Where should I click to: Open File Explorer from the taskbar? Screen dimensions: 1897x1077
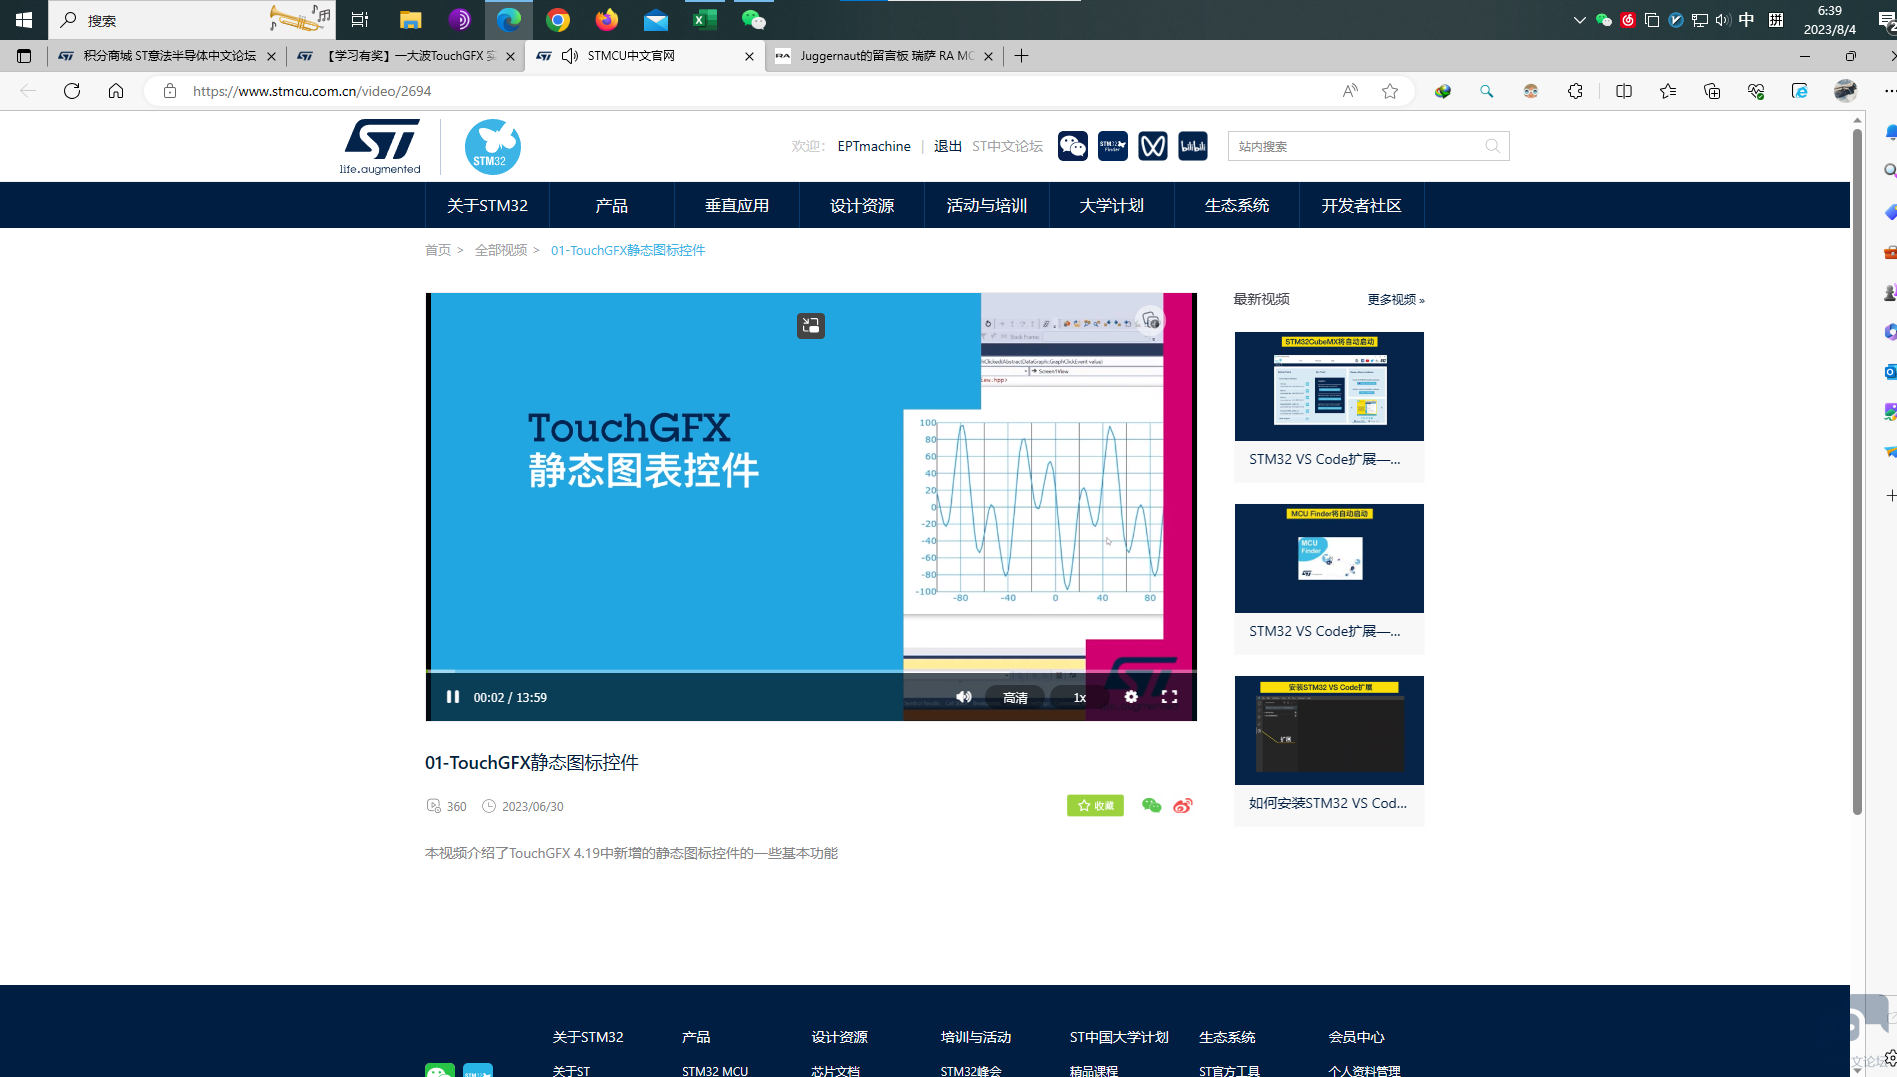410,20
